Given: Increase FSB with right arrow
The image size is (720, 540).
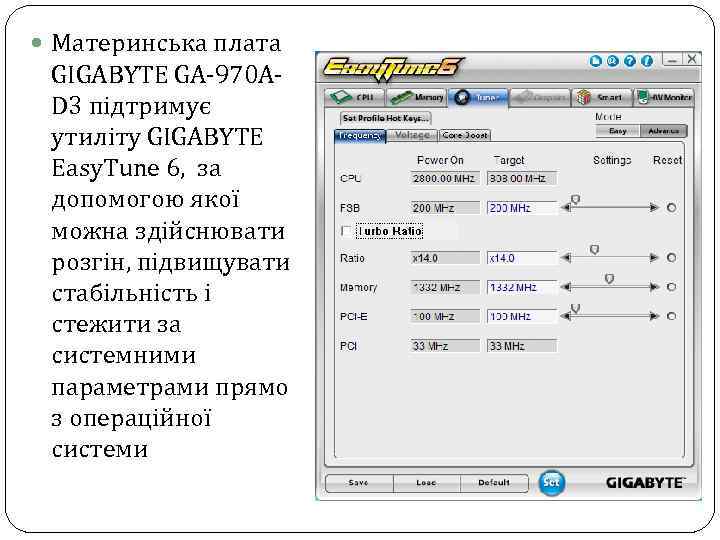Looking at the screenshot, I should tap(654, 208).
